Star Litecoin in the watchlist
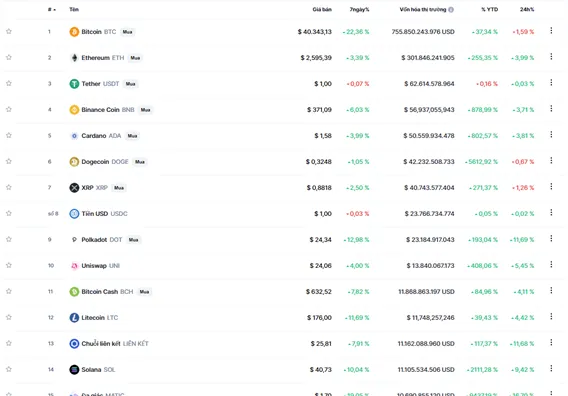 [9, 317]
